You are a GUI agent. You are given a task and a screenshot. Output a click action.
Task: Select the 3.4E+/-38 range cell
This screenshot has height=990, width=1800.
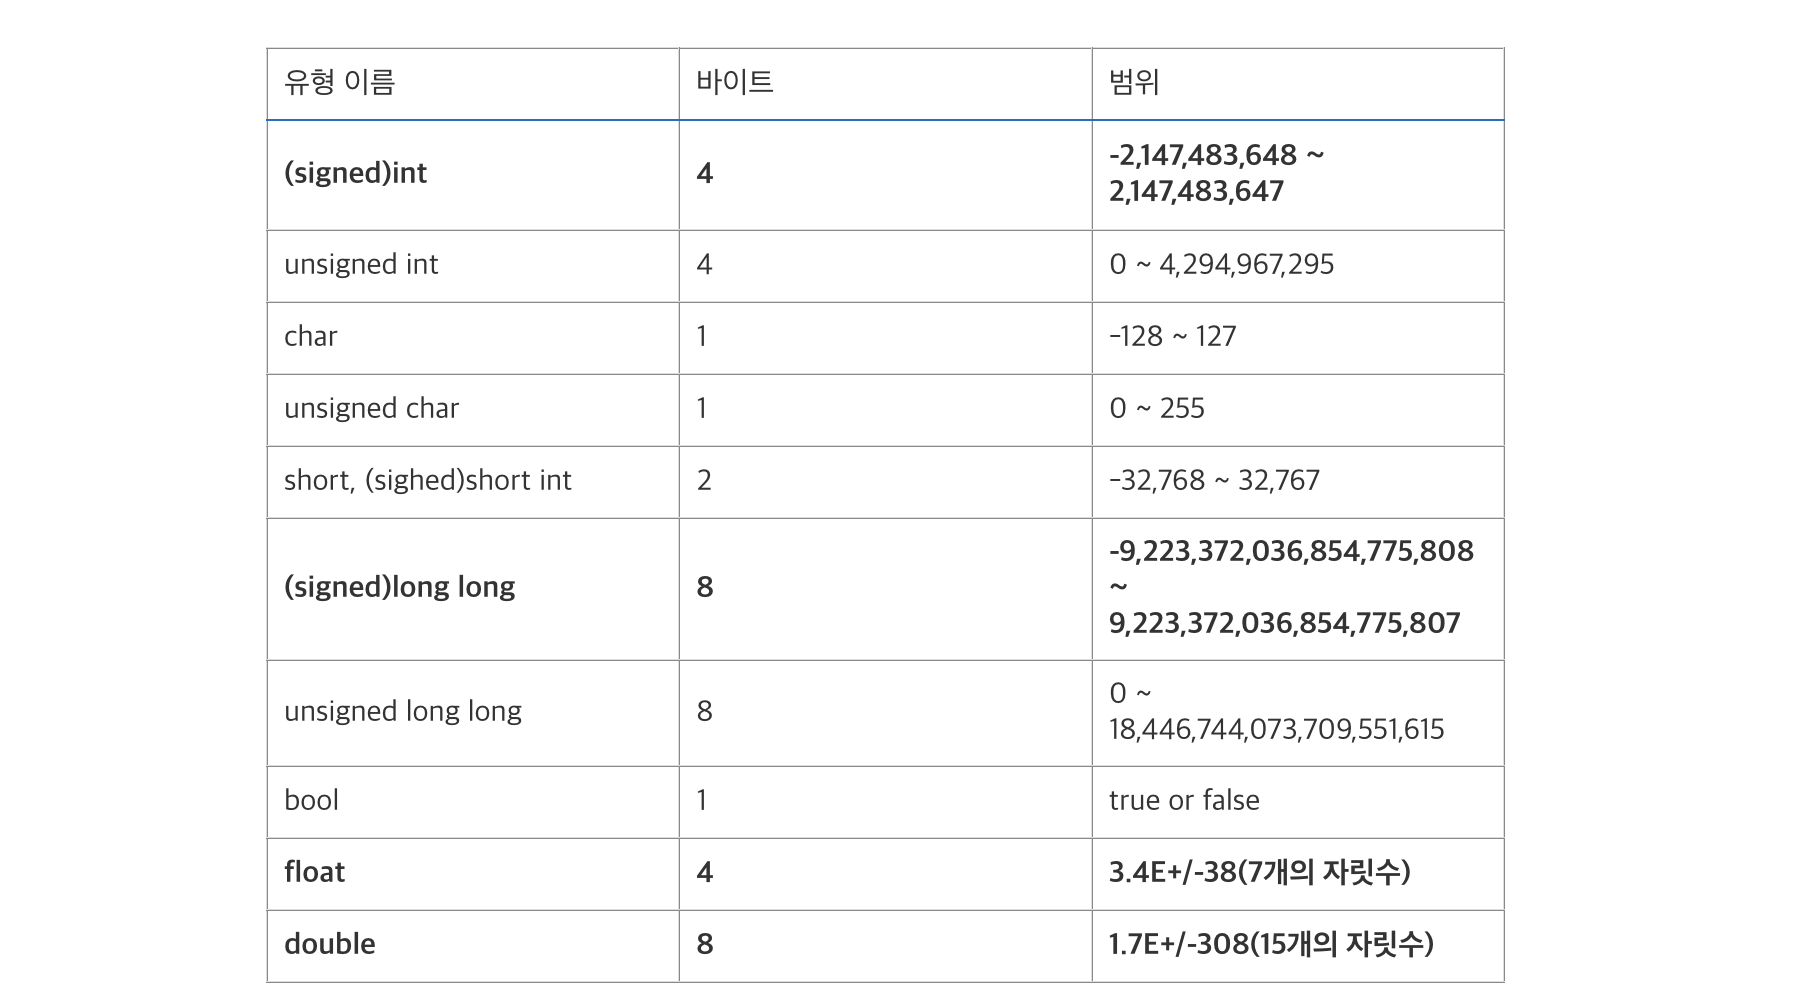1298,874
